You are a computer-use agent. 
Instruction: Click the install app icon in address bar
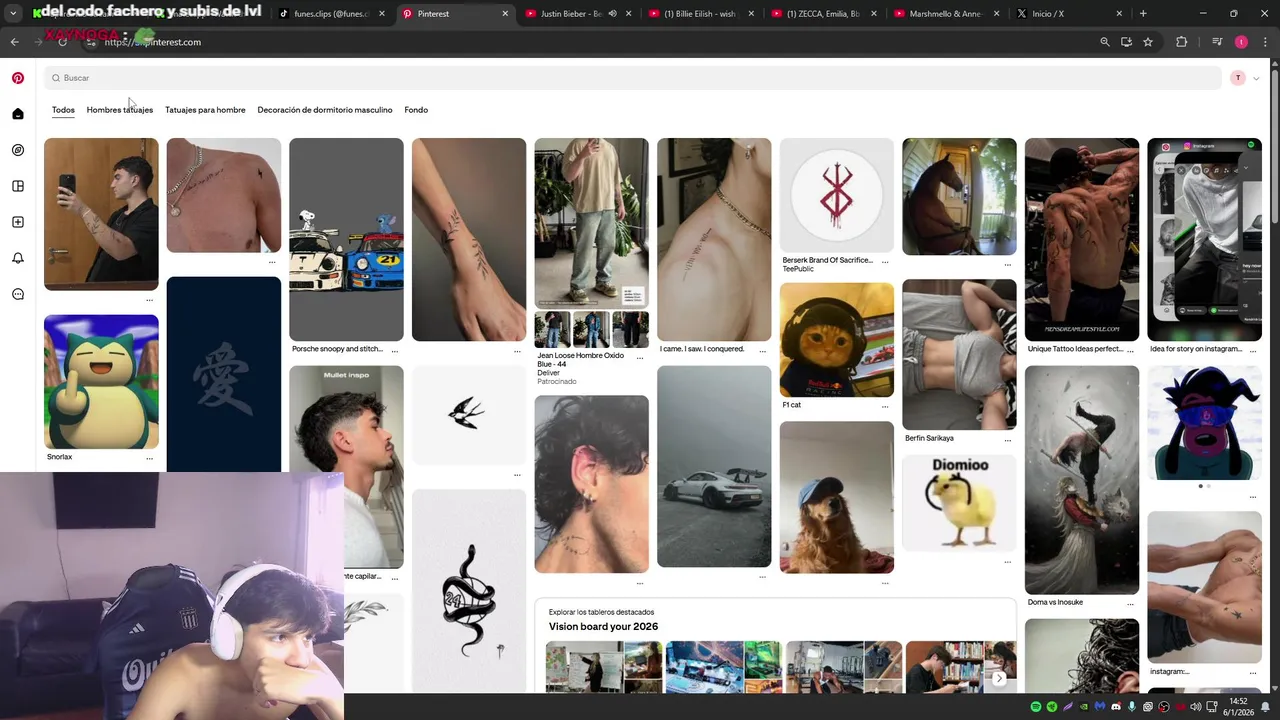(1126, 42)
